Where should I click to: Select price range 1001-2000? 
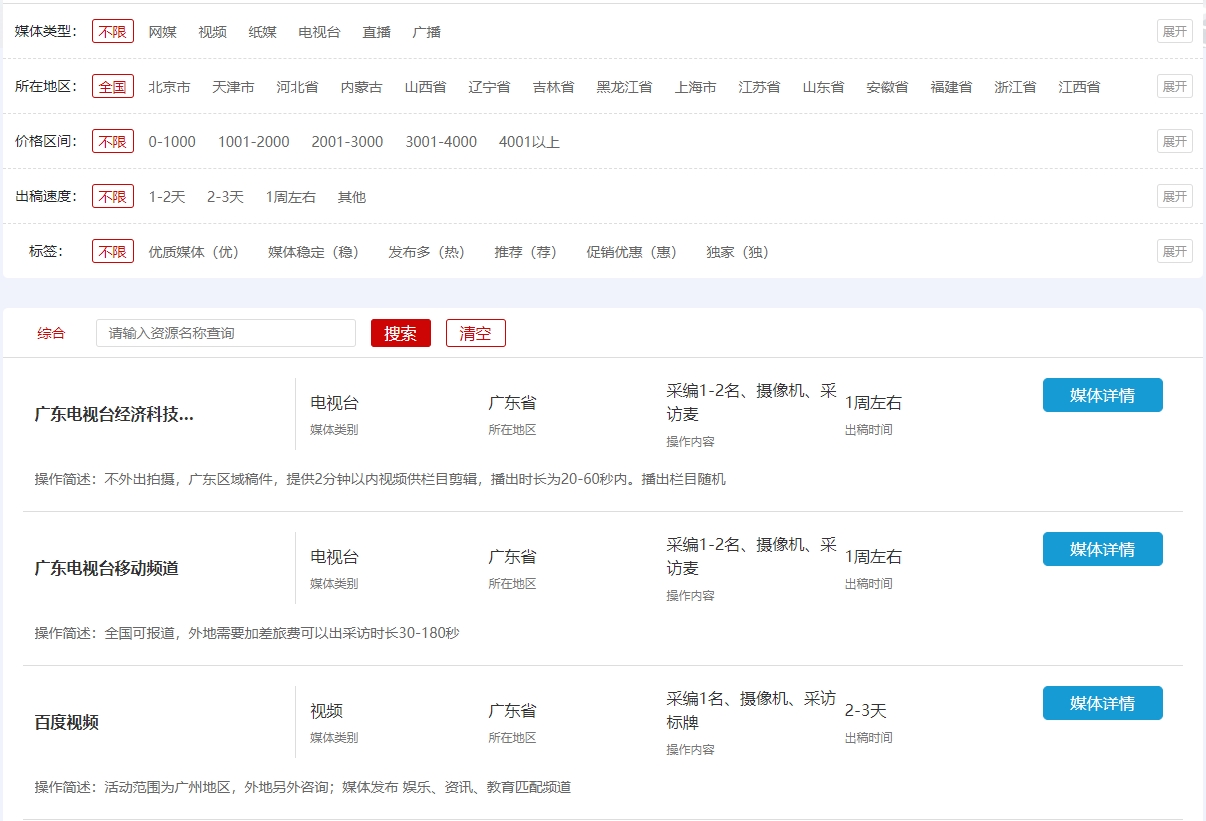(x=253, y=142)
